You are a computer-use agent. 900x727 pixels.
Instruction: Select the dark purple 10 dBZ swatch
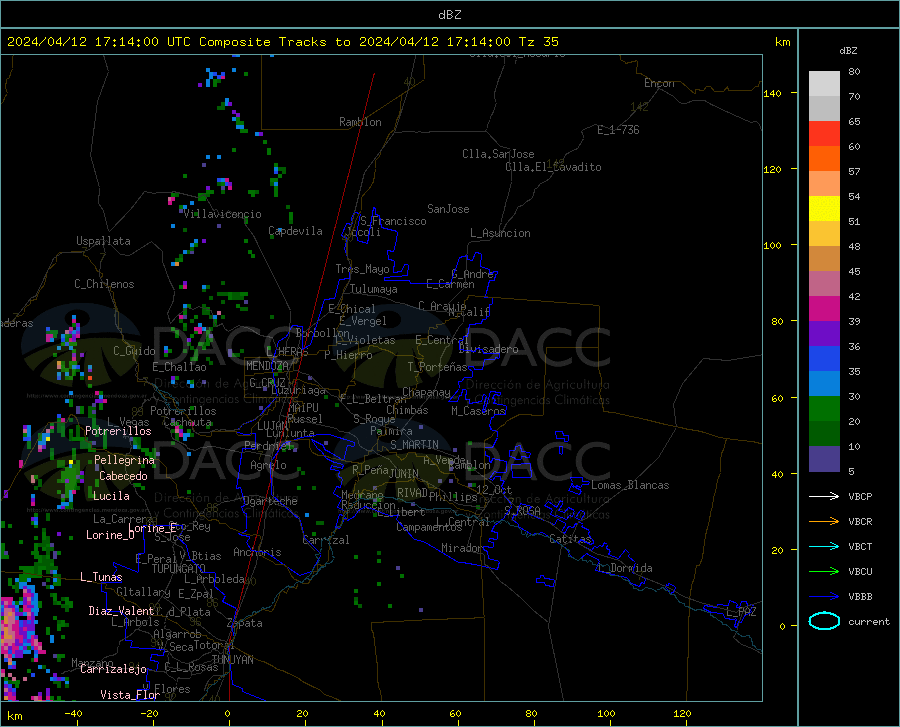click(824, 458)
